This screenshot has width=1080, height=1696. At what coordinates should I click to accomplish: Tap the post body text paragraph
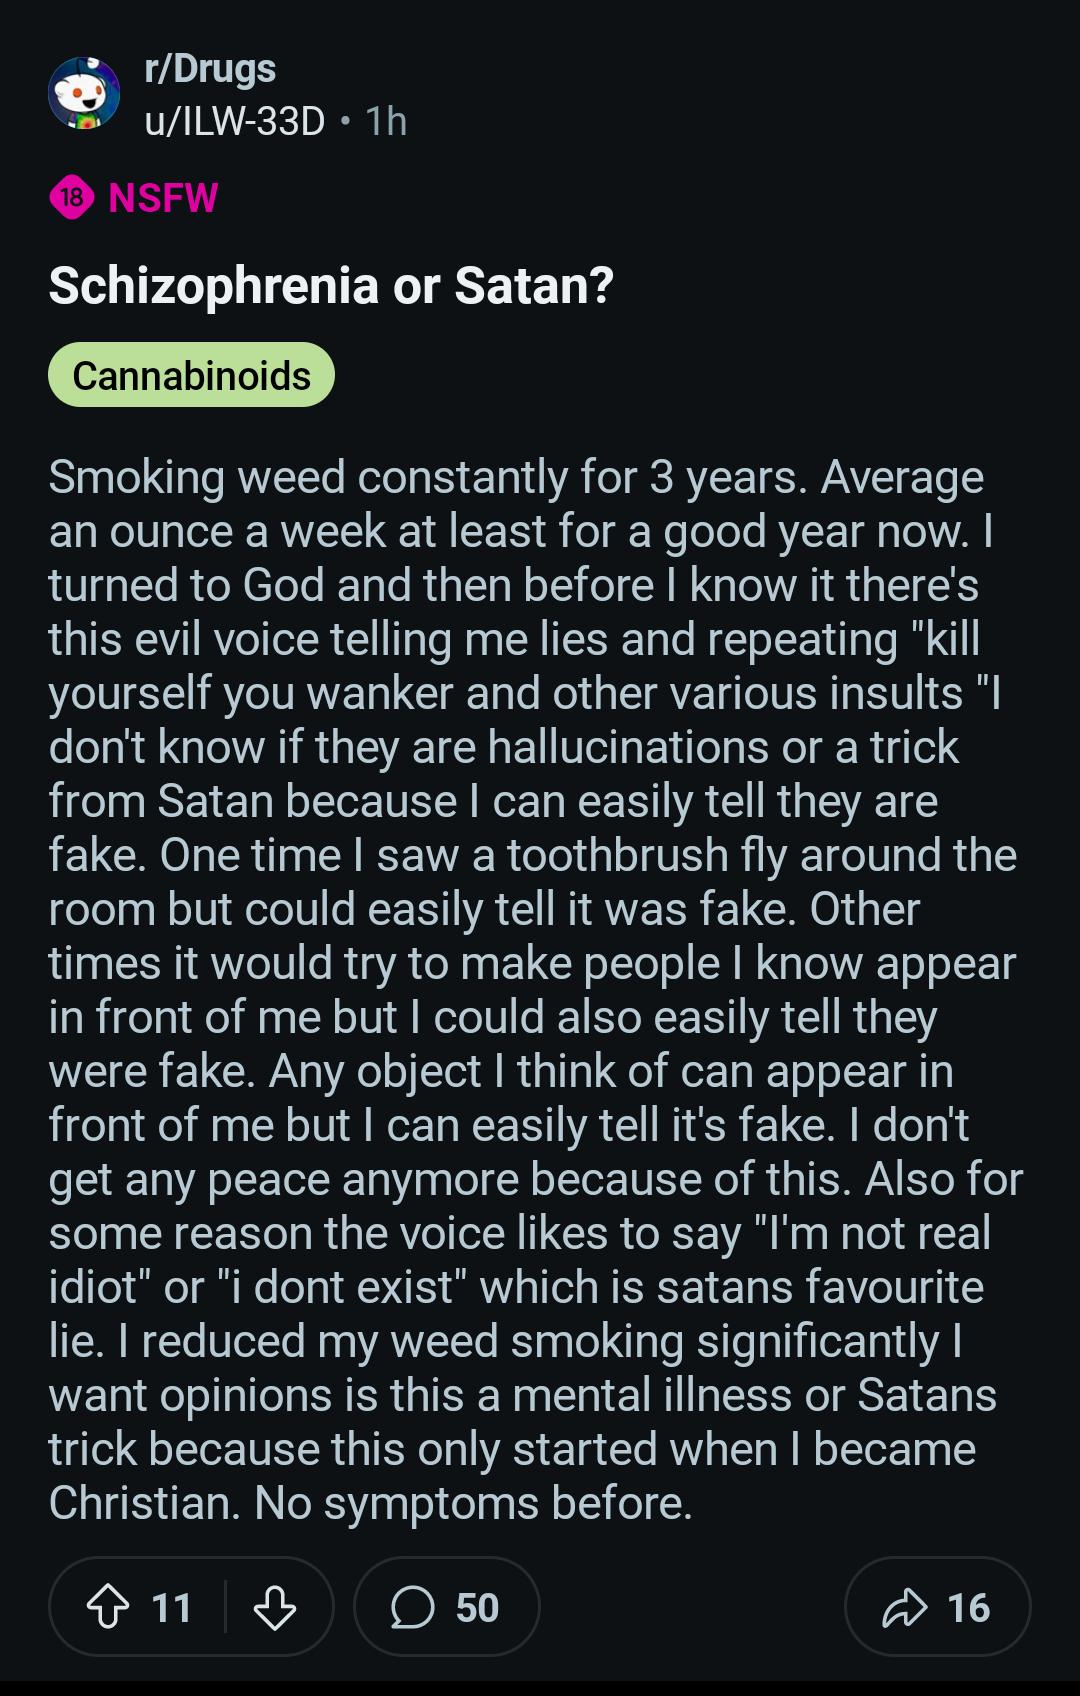click(x=535, y=990)
